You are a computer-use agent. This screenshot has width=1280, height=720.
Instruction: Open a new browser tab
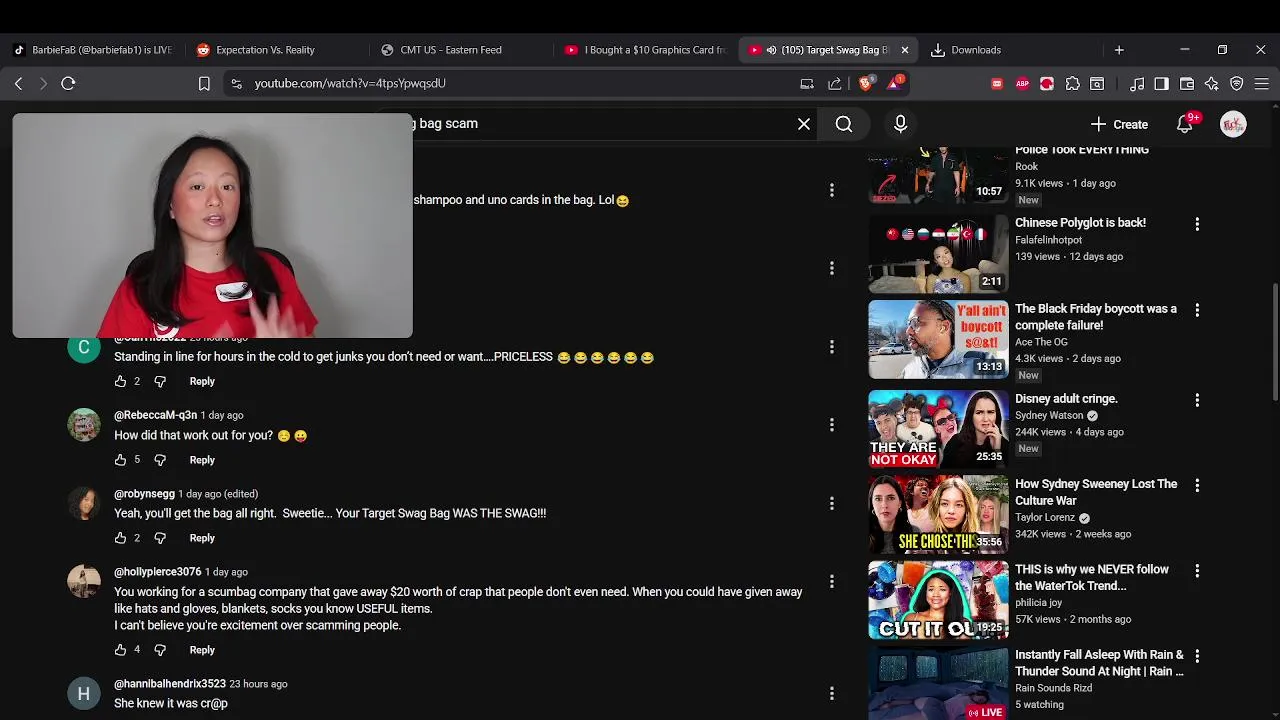click(x=1119, y=50)
